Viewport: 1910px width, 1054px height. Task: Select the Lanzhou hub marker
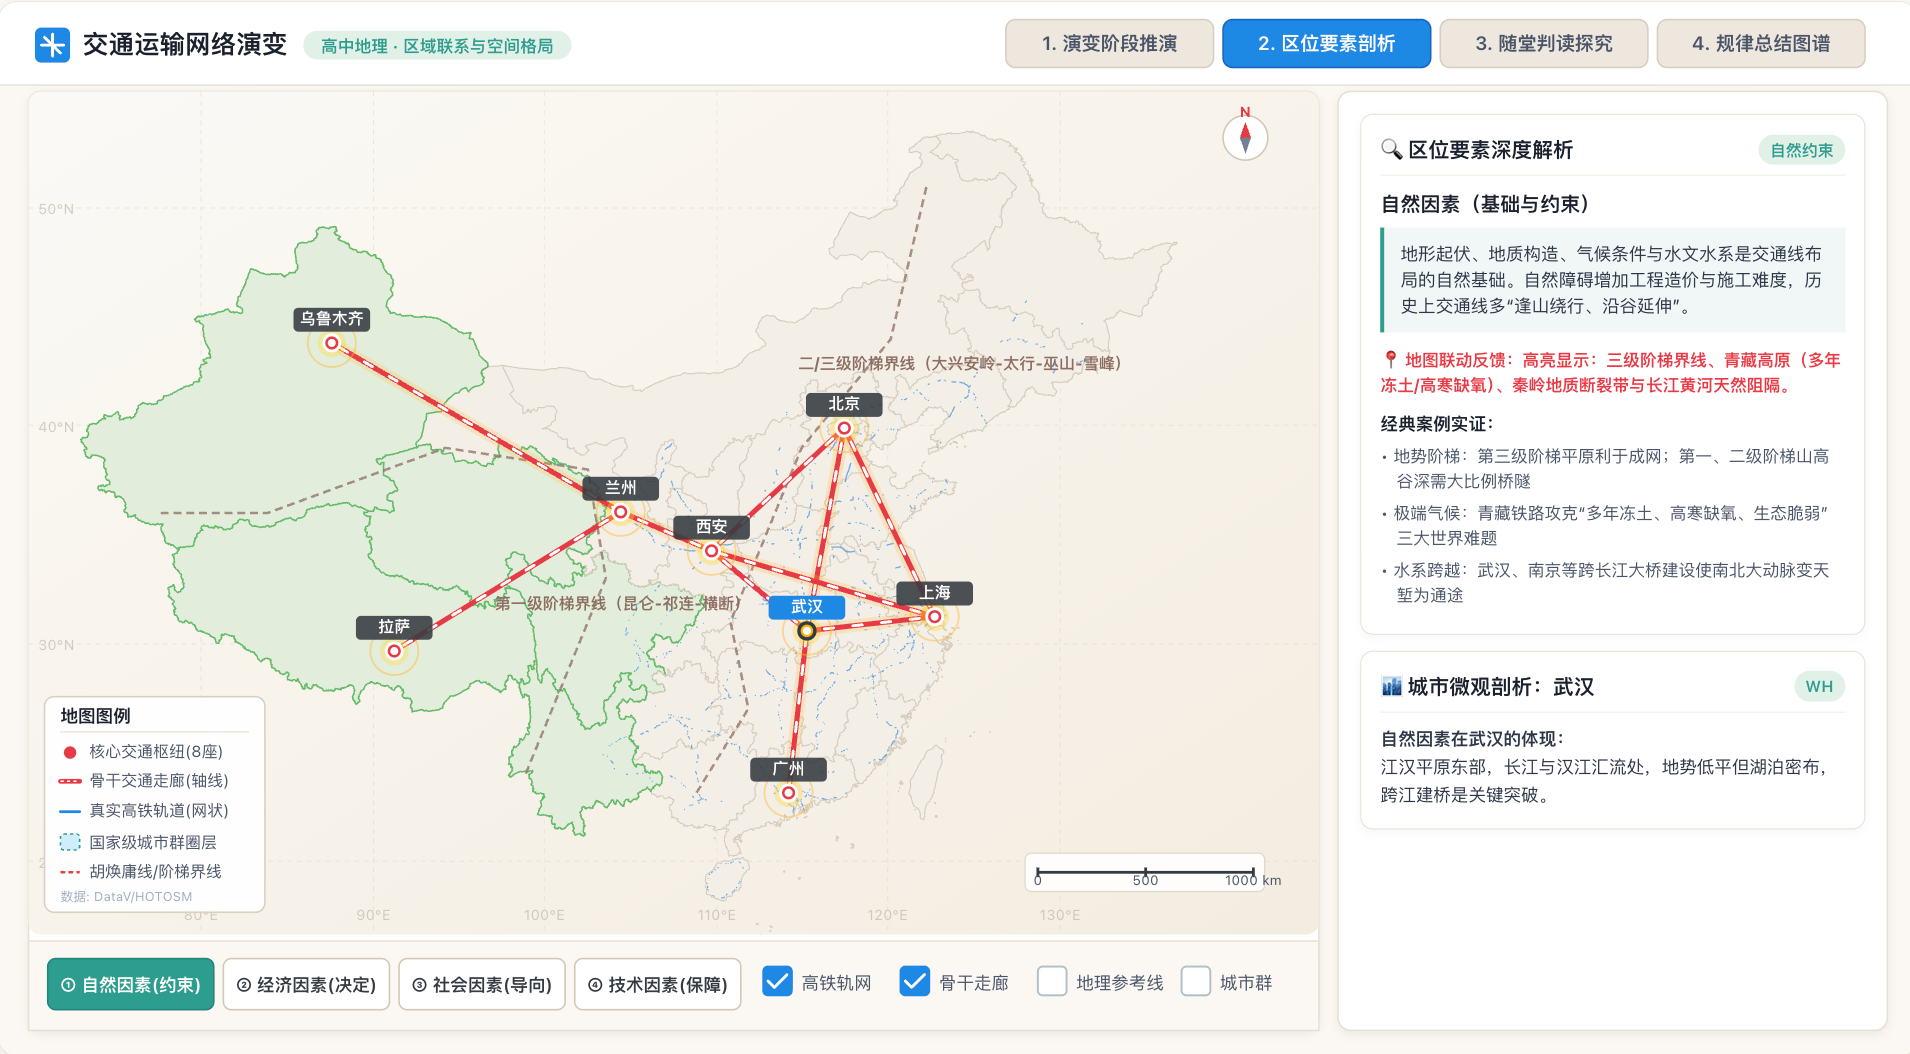[620, 512]
